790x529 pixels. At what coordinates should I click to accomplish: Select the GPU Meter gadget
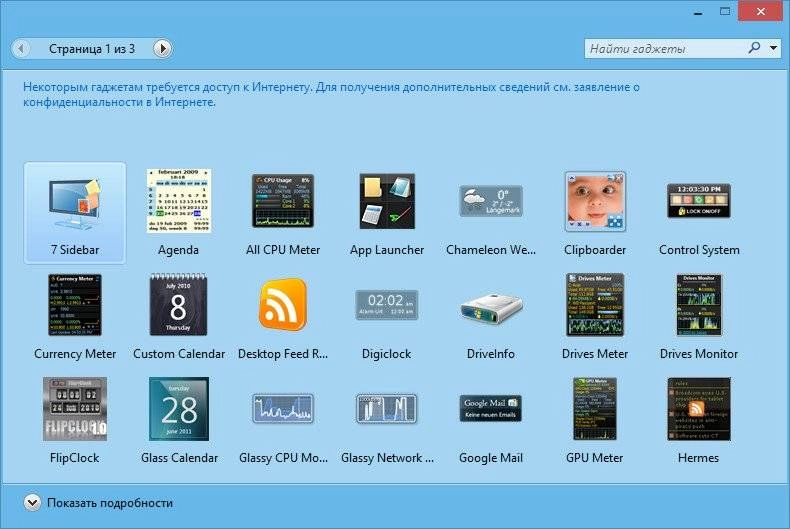[x=595, y=409]
